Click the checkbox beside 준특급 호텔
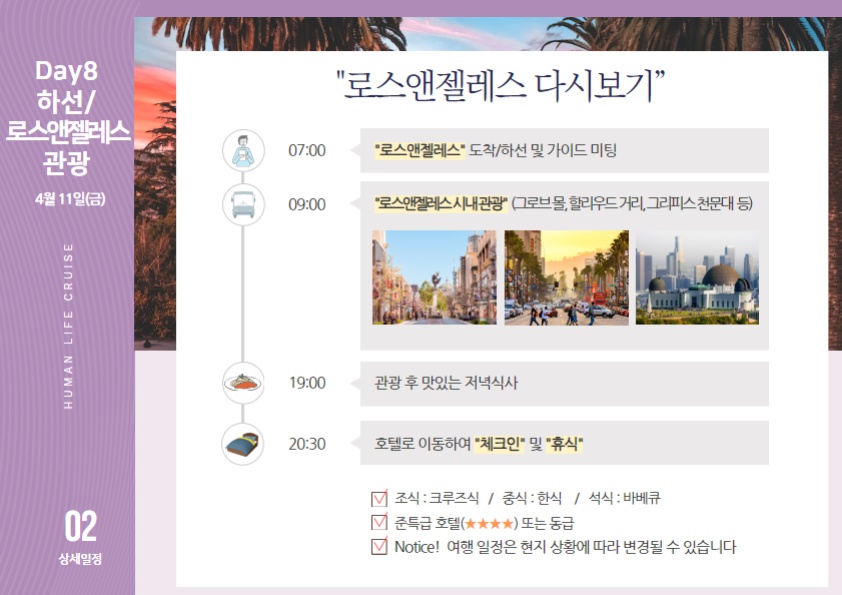Image resolution: width=842 pixels, height=595 pixels. pyautogui.click(x=379, y=522)
